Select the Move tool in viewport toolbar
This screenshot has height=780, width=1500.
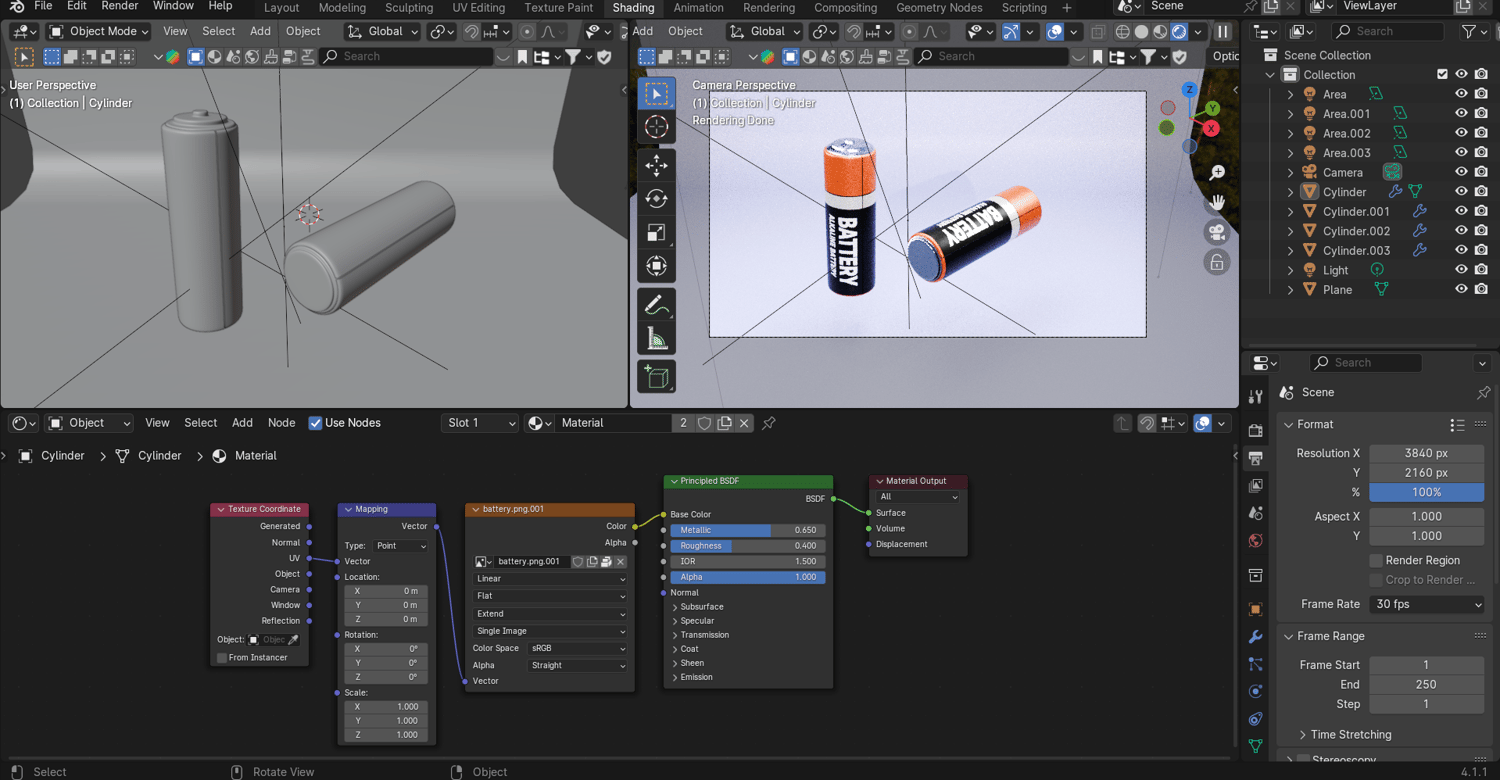point(656,164)
